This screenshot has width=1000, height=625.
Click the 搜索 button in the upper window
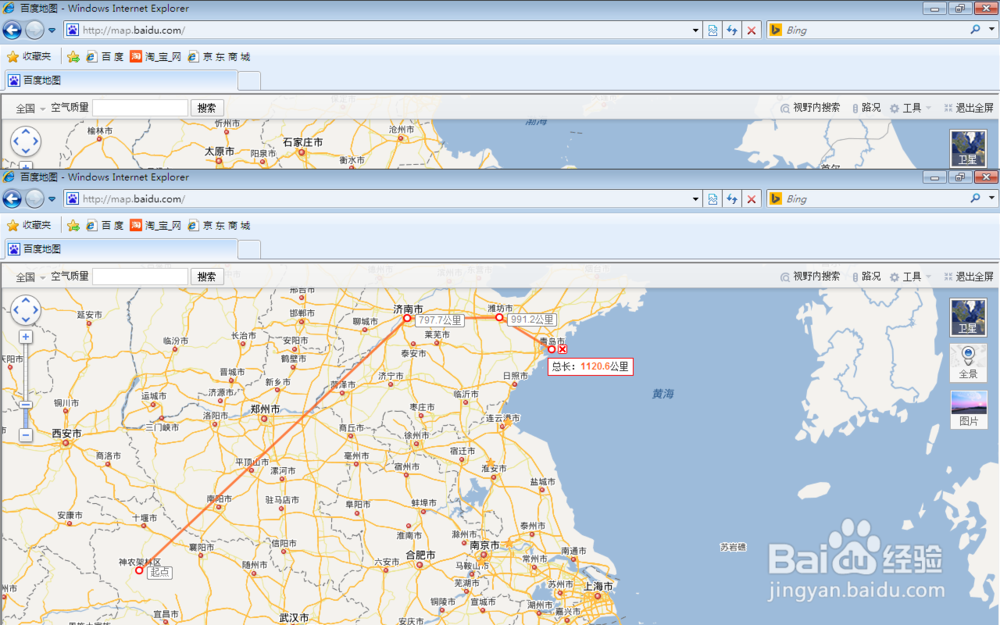coord(207,108)
